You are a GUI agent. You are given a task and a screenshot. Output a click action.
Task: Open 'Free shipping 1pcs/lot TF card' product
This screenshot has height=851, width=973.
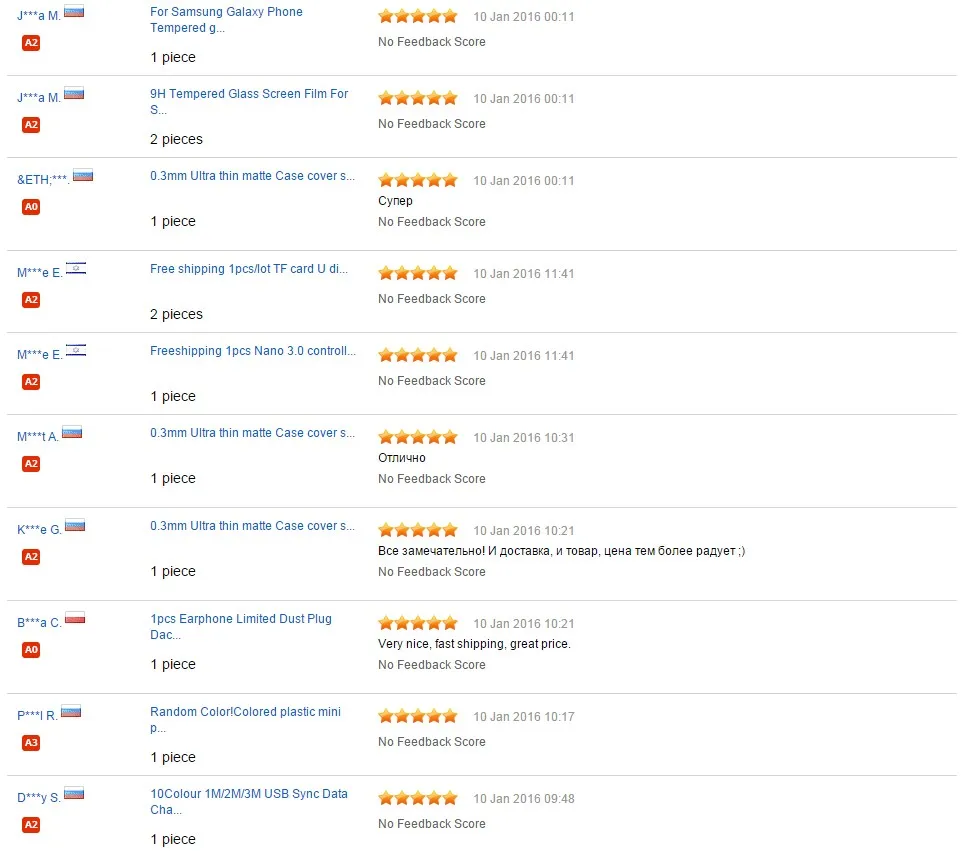(249, 269)
